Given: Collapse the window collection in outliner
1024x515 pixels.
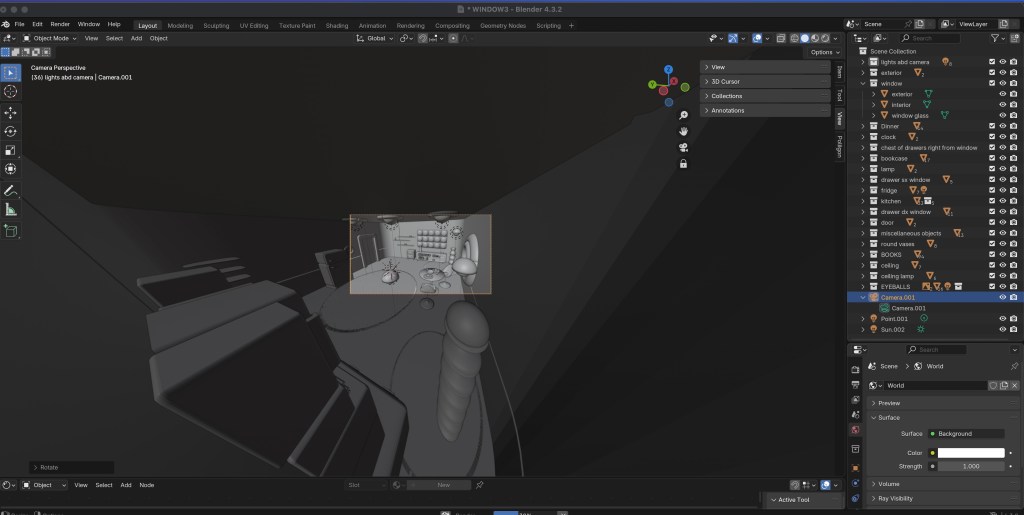Looking at the screenshot, I should pyautogui.click(x=864, y=83).
